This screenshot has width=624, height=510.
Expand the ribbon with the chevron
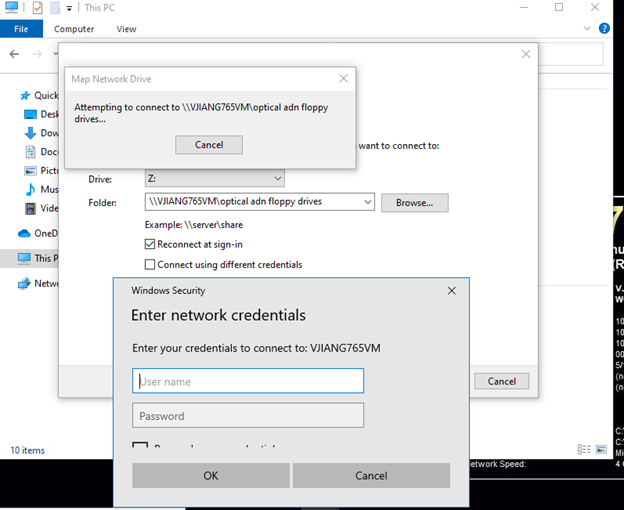tap(587, 28)
